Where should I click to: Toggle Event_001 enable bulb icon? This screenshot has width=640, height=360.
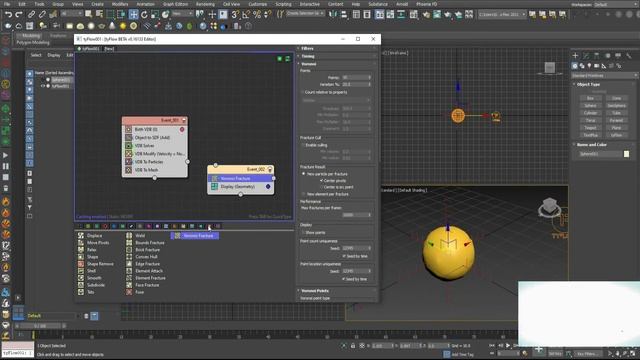(x=183, y=120)
